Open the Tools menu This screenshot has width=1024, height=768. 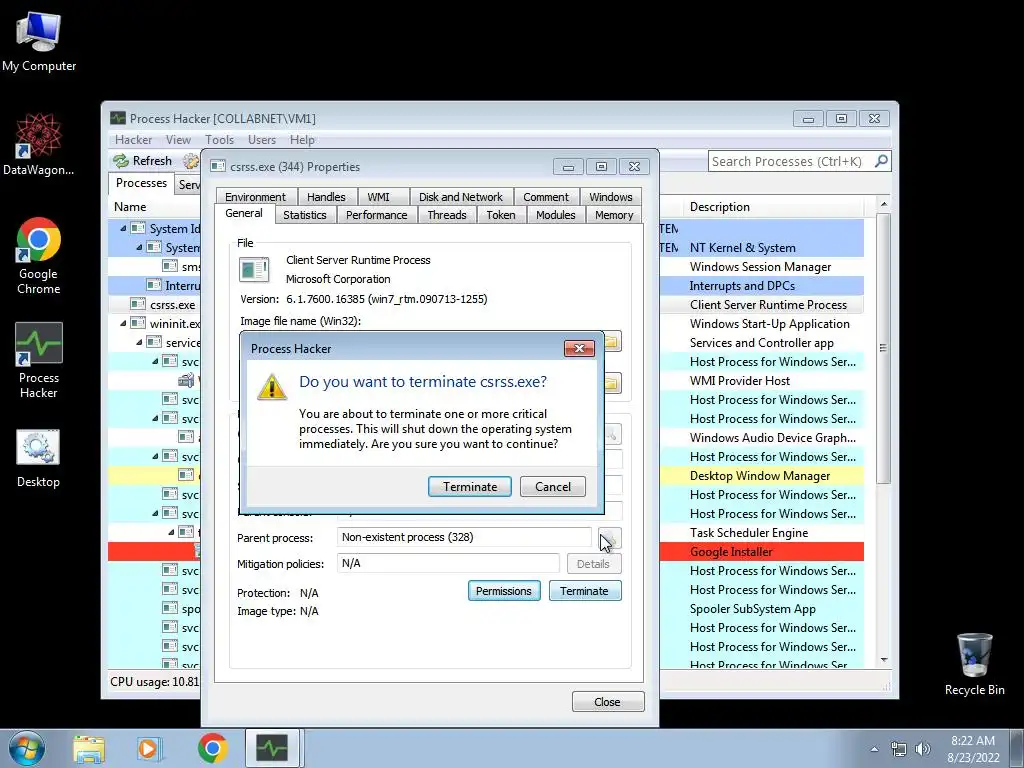tap(219, 140)
